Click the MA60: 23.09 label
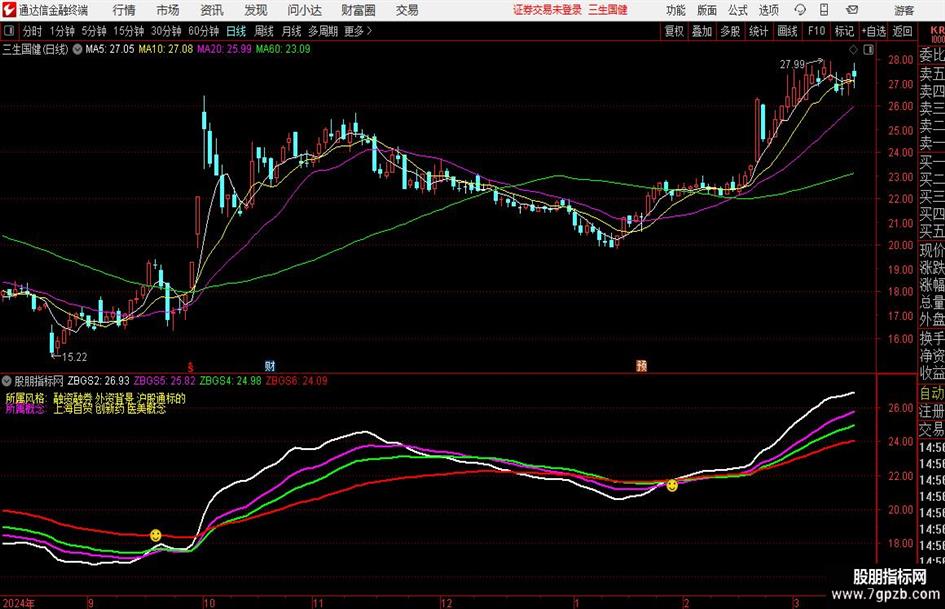Viewport: 945px width, 609px height. pos(283,49)
